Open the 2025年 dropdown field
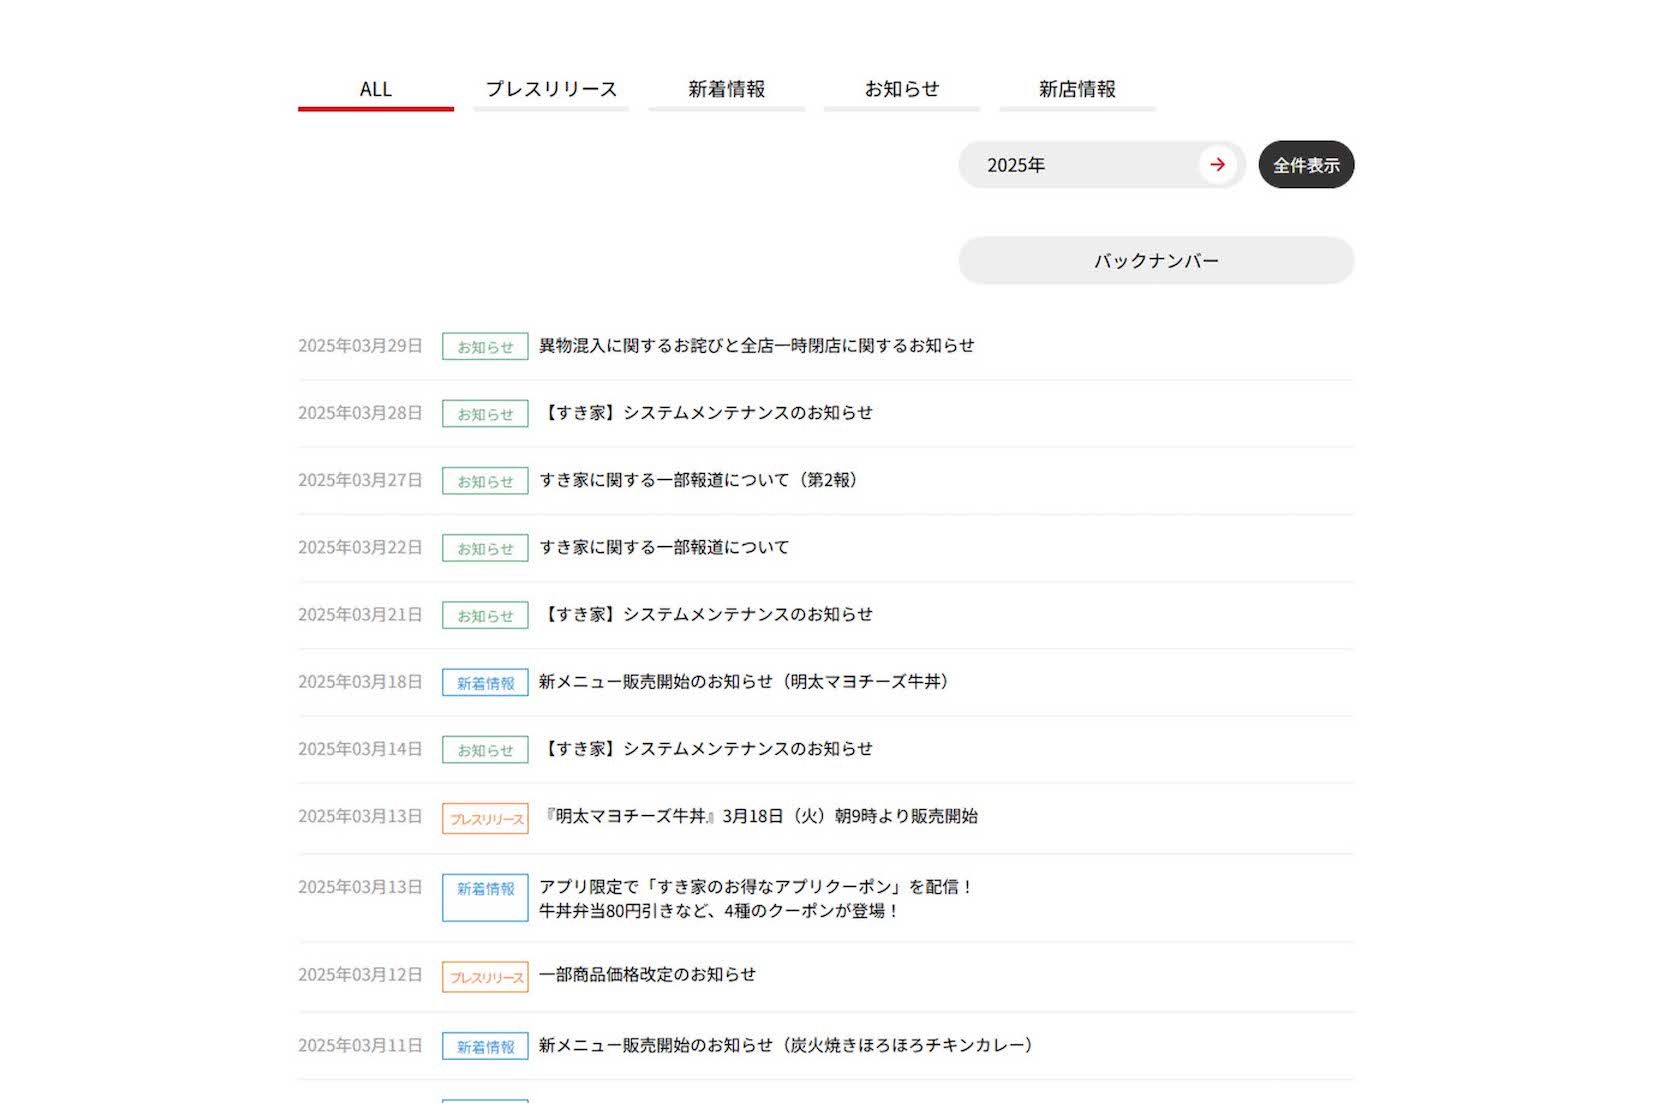This screenshot has width=1654, height=1103. point(1060,165)
